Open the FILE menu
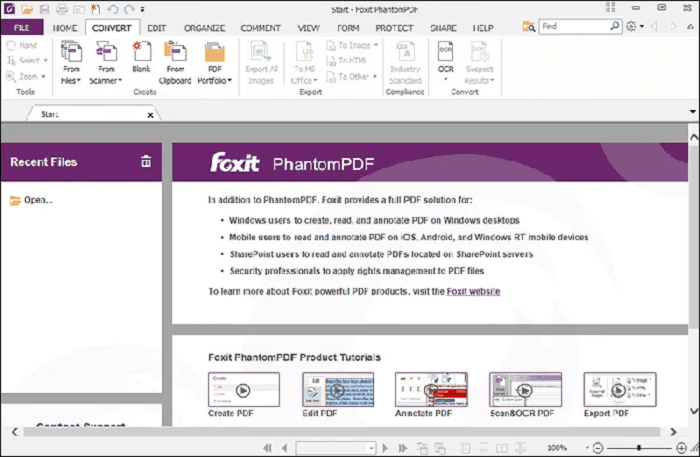700x457 pixels. tap(22, 28)
